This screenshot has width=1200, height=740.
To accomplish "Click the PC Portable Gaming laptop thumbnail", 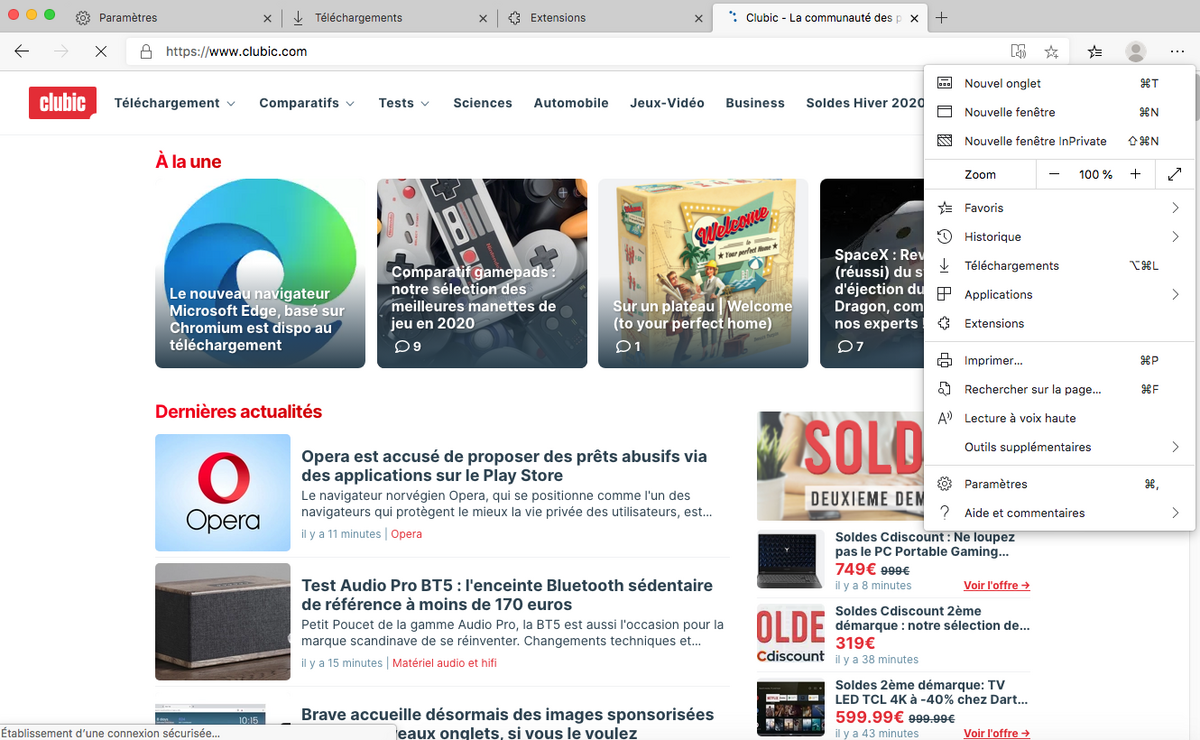I will coord(791,561).
